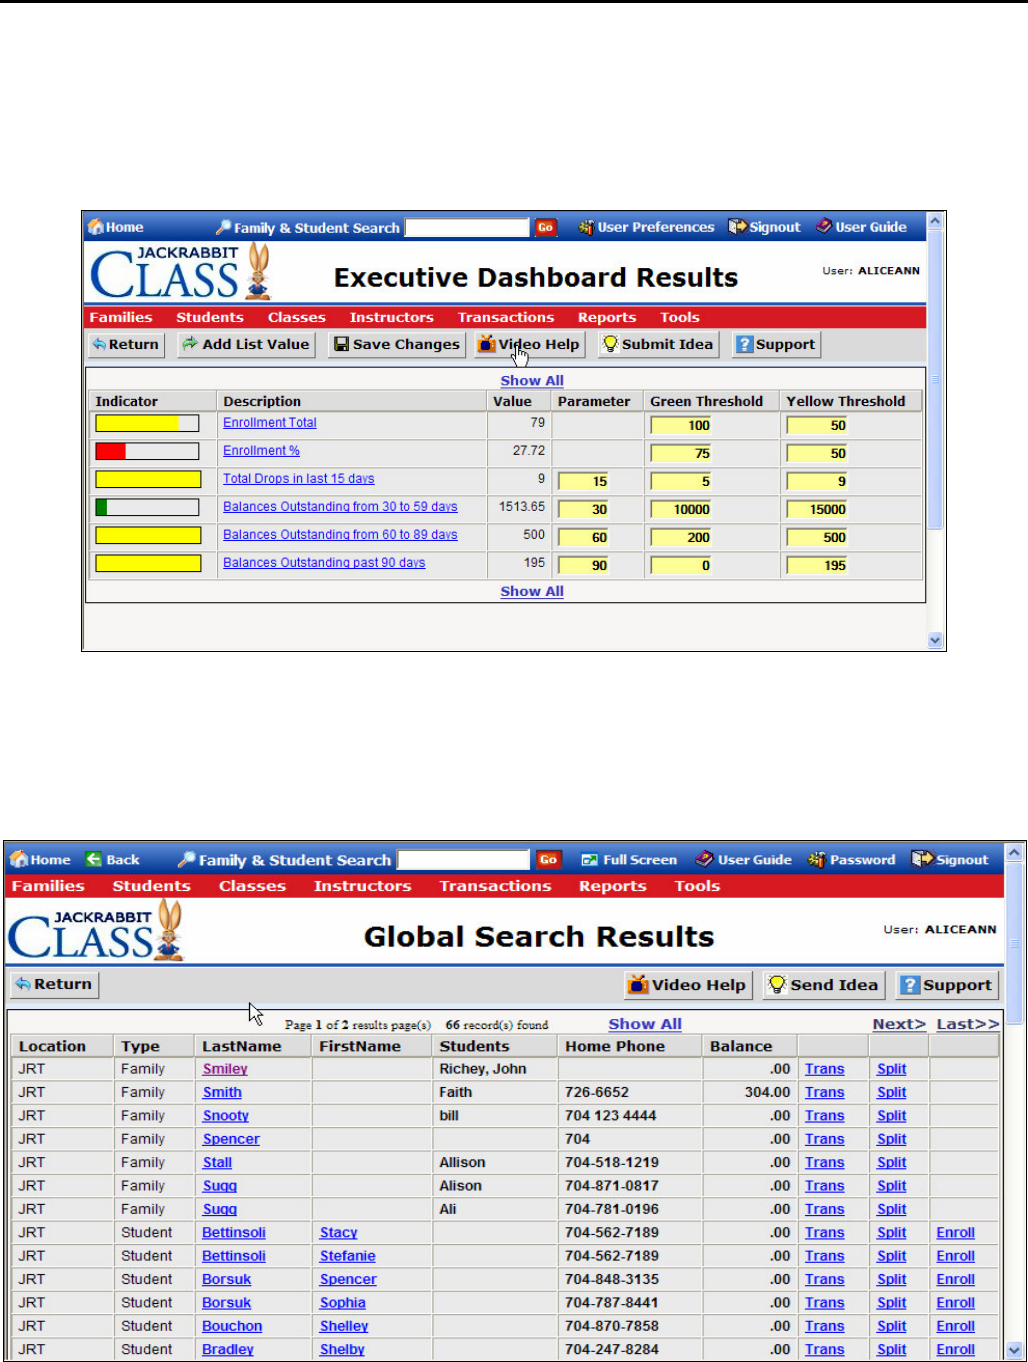Viewport: 1028px width, 1362px height.
Task: Click Signout in Global Search window
Action: (x=950, y=859)
